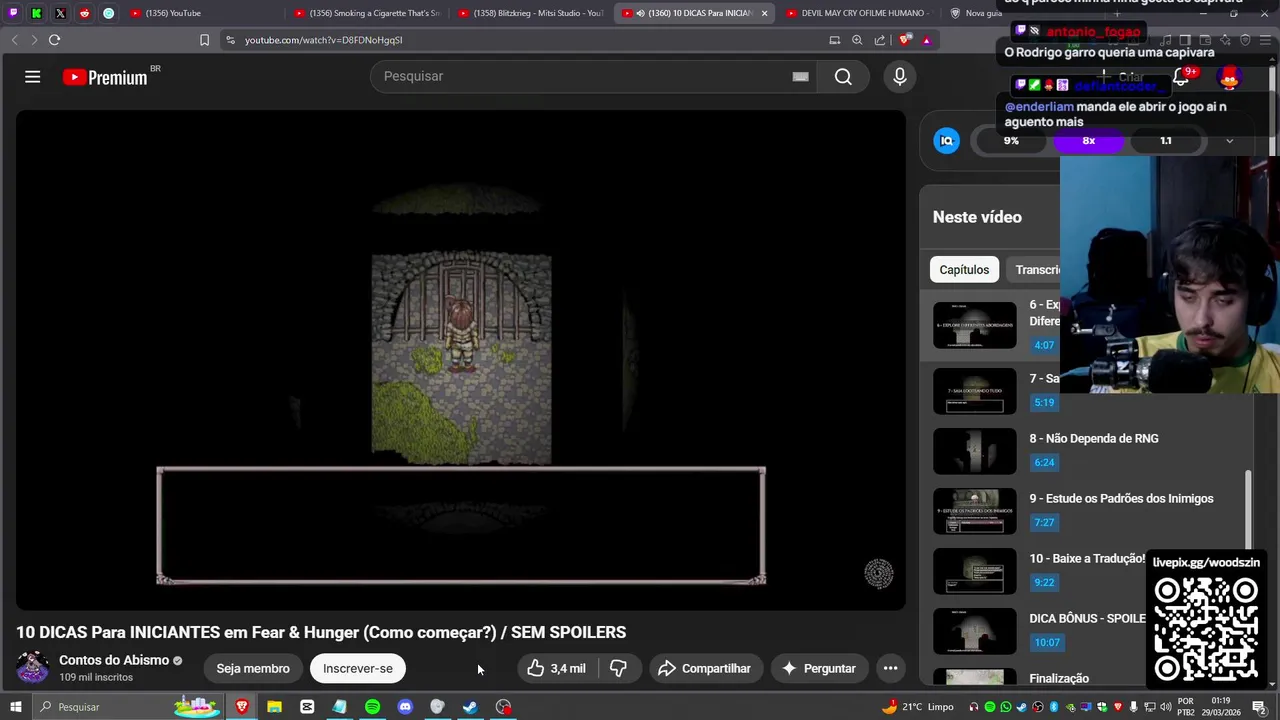Switch to DEVIL MAY CRY OFILME HUMANO tab
1280x720 pixels.
[858, 13]
